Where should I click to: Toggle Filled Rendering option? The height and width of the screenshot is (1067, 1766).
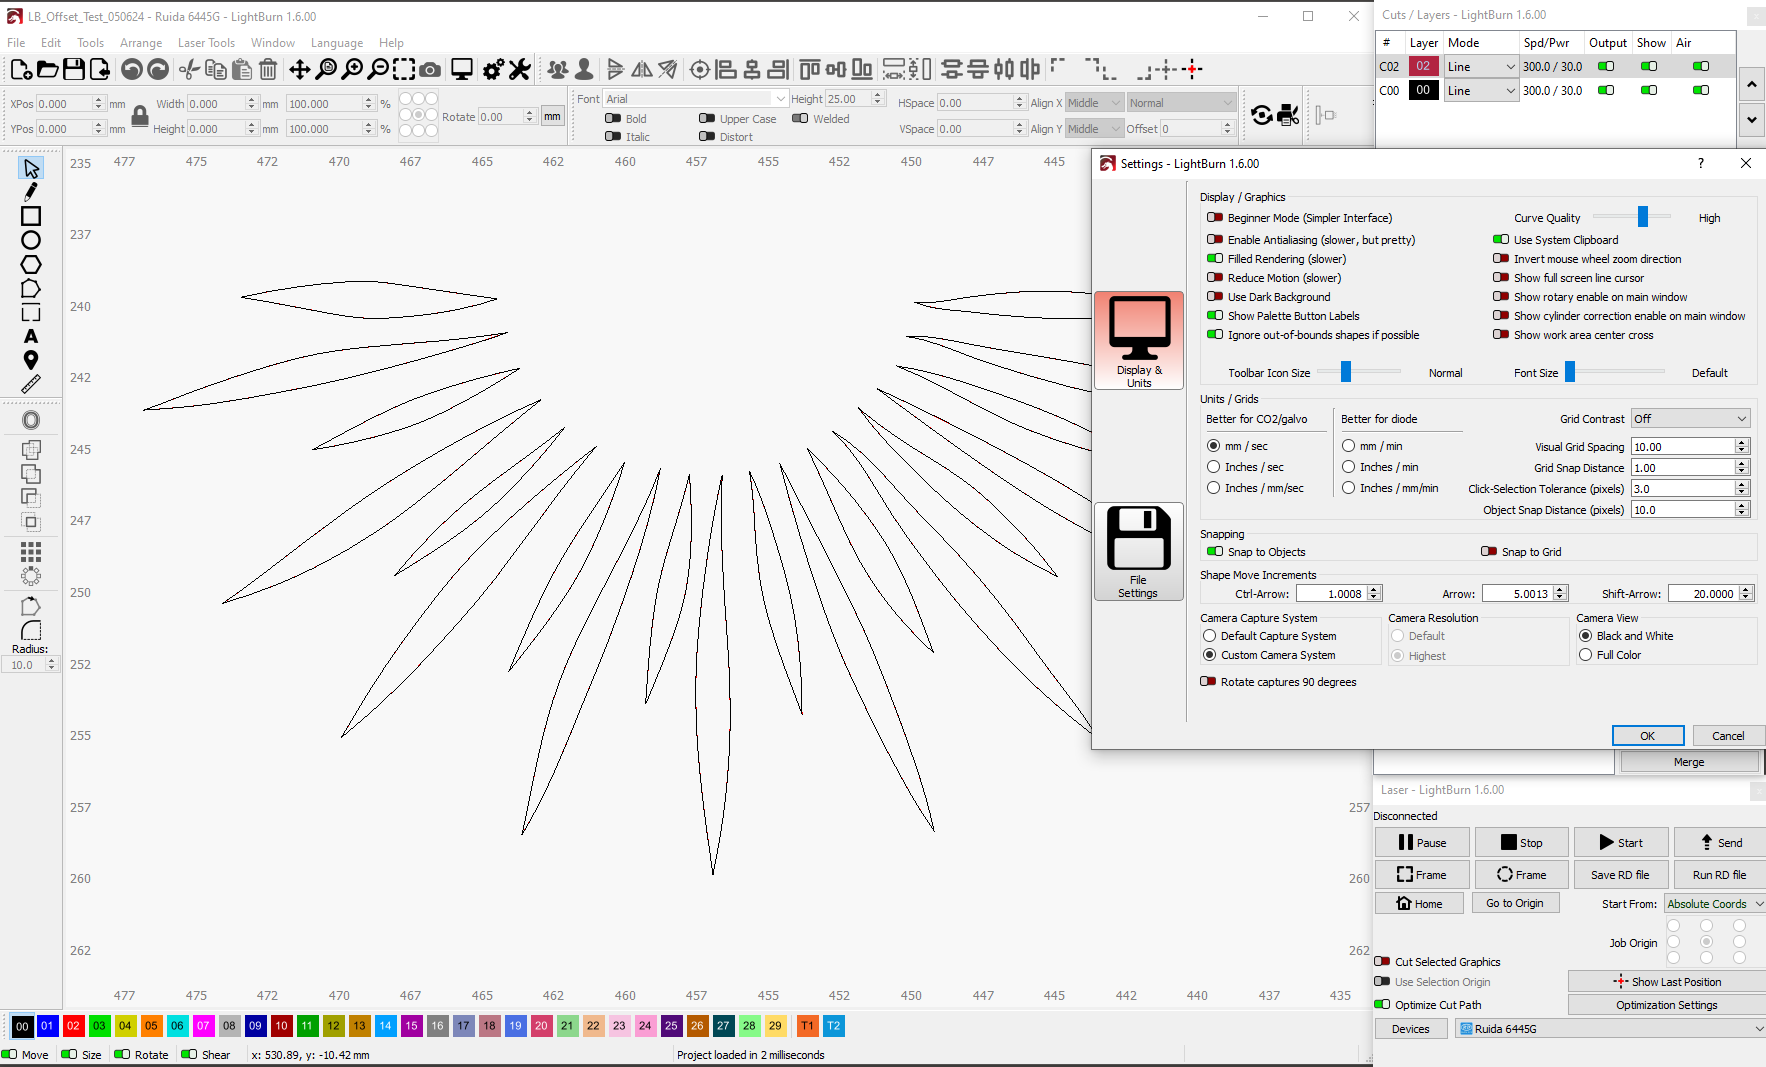point(1215,259)
